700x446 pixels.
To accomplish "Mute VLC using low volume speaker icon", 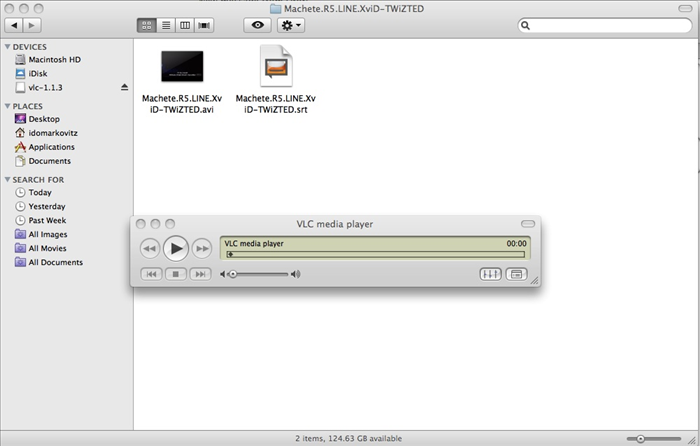I will click(223, 274).
